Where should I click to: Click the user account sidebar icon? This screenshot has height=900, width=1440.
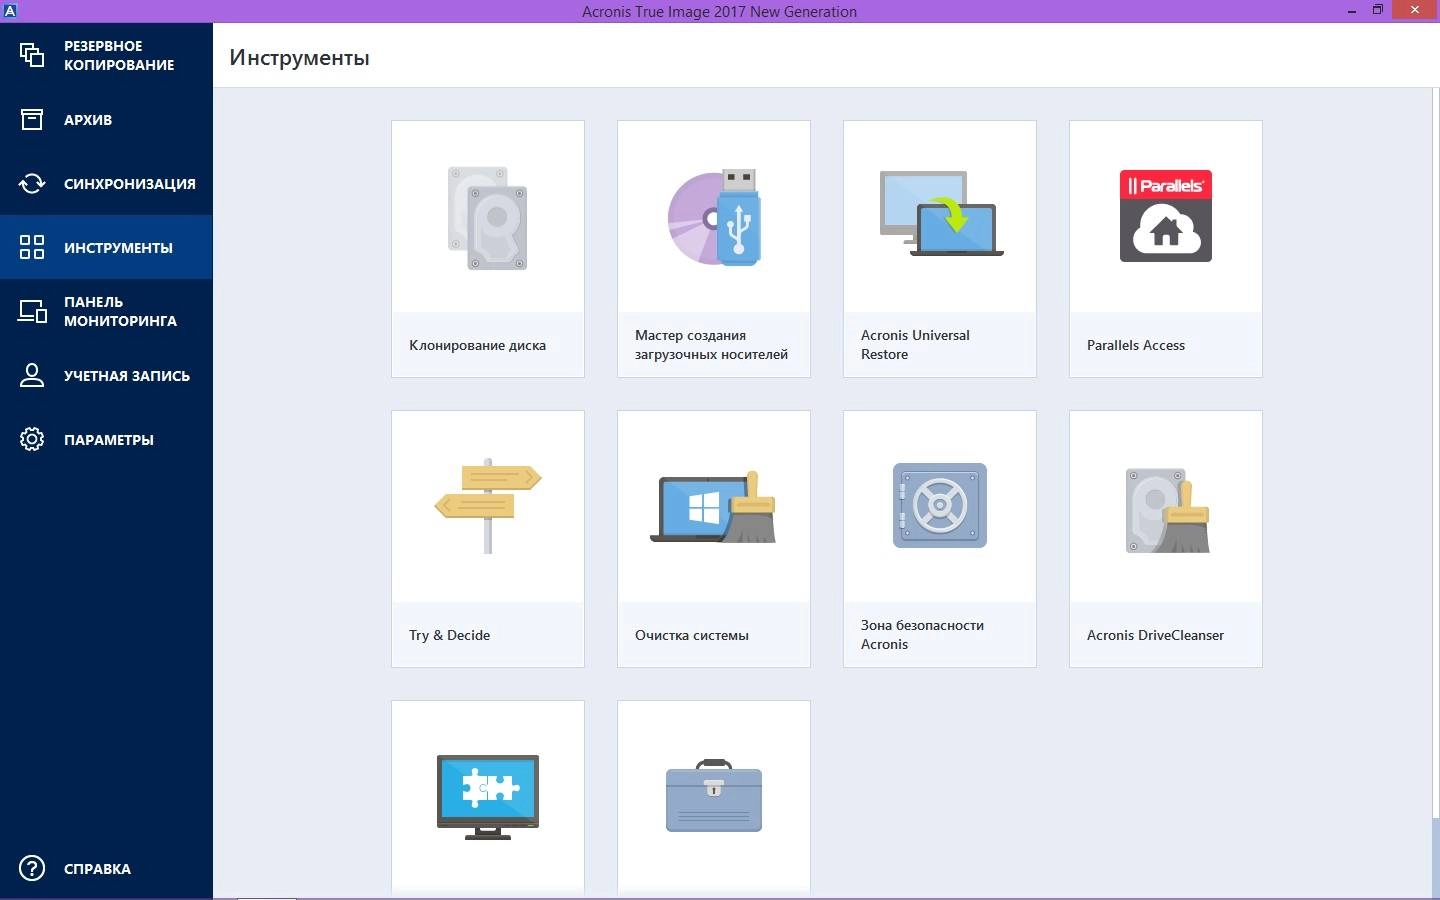coord(32,375)
